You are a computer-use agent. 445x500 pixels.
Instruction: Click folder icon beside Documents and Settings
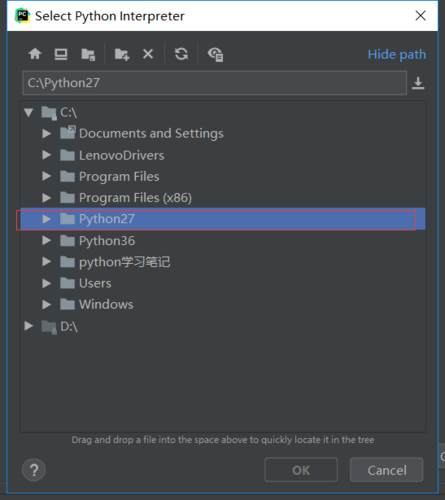[x=68, y=133]
